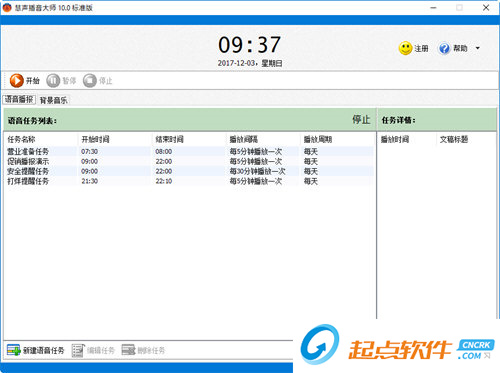Image resolution: width=500 pixels, height=373 pixels.
Task: Click the 停止 status label in list header
Action: coord(361,119)
